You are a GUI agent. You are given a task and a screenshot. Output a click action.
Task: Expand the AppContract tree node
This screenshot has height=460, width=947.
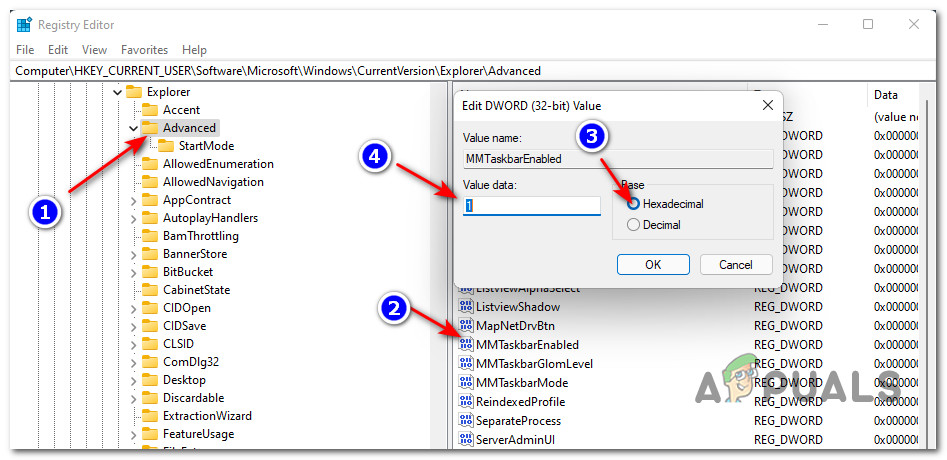[133, 200]
